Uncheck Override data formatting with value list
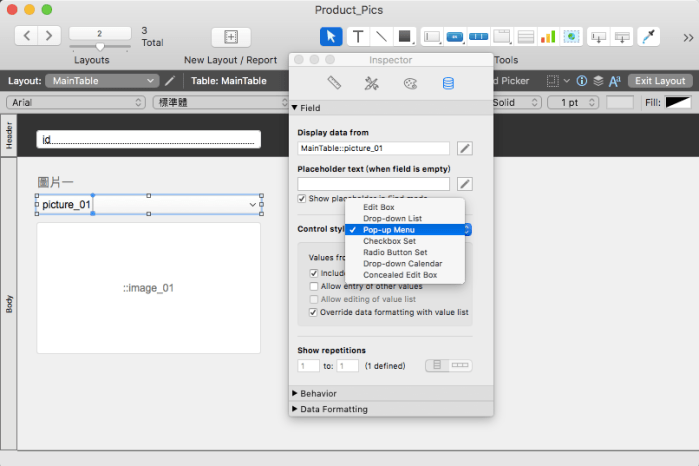 314,312
